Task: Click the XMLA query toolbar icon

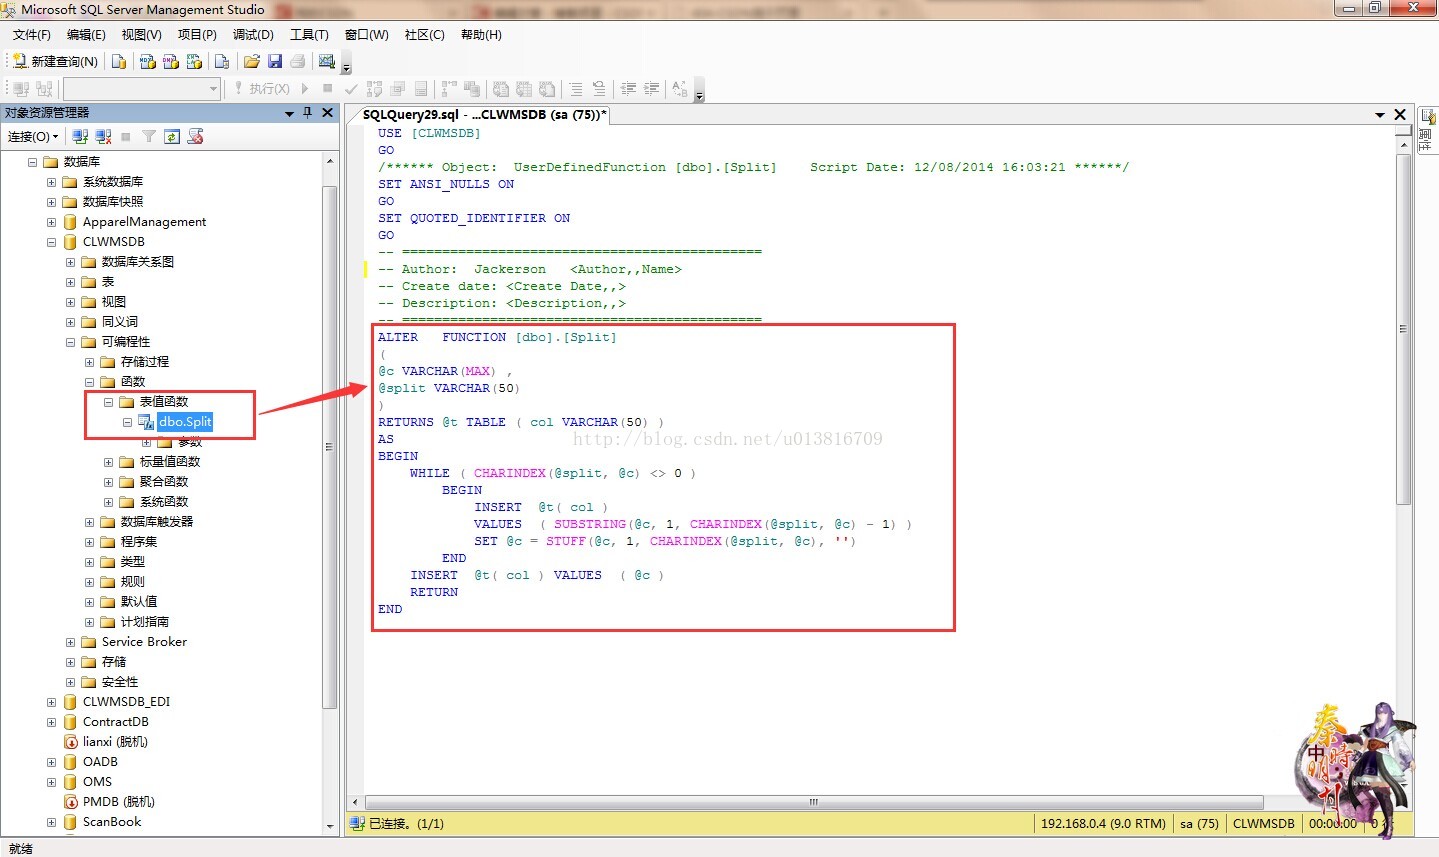Action: pos(195,61)
